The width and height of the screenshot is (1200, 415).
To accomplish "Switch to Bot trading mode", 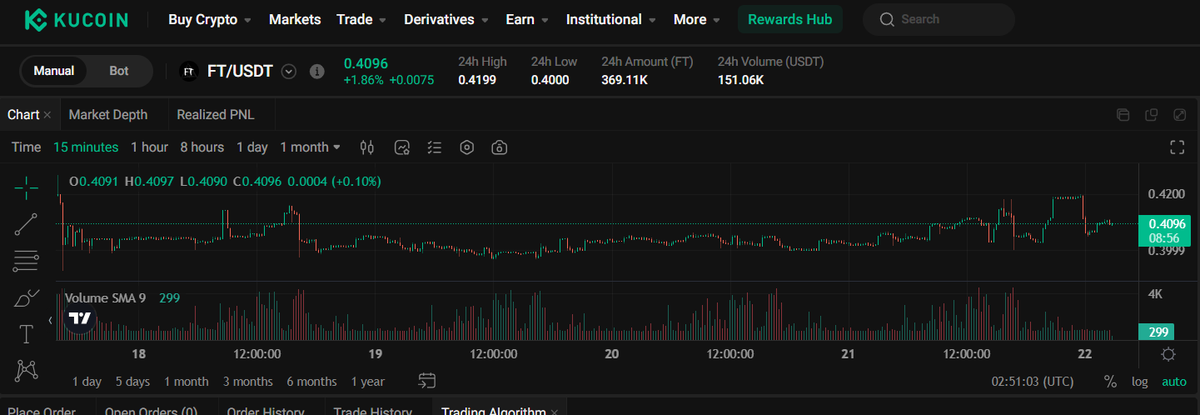I will pos(118,71).
